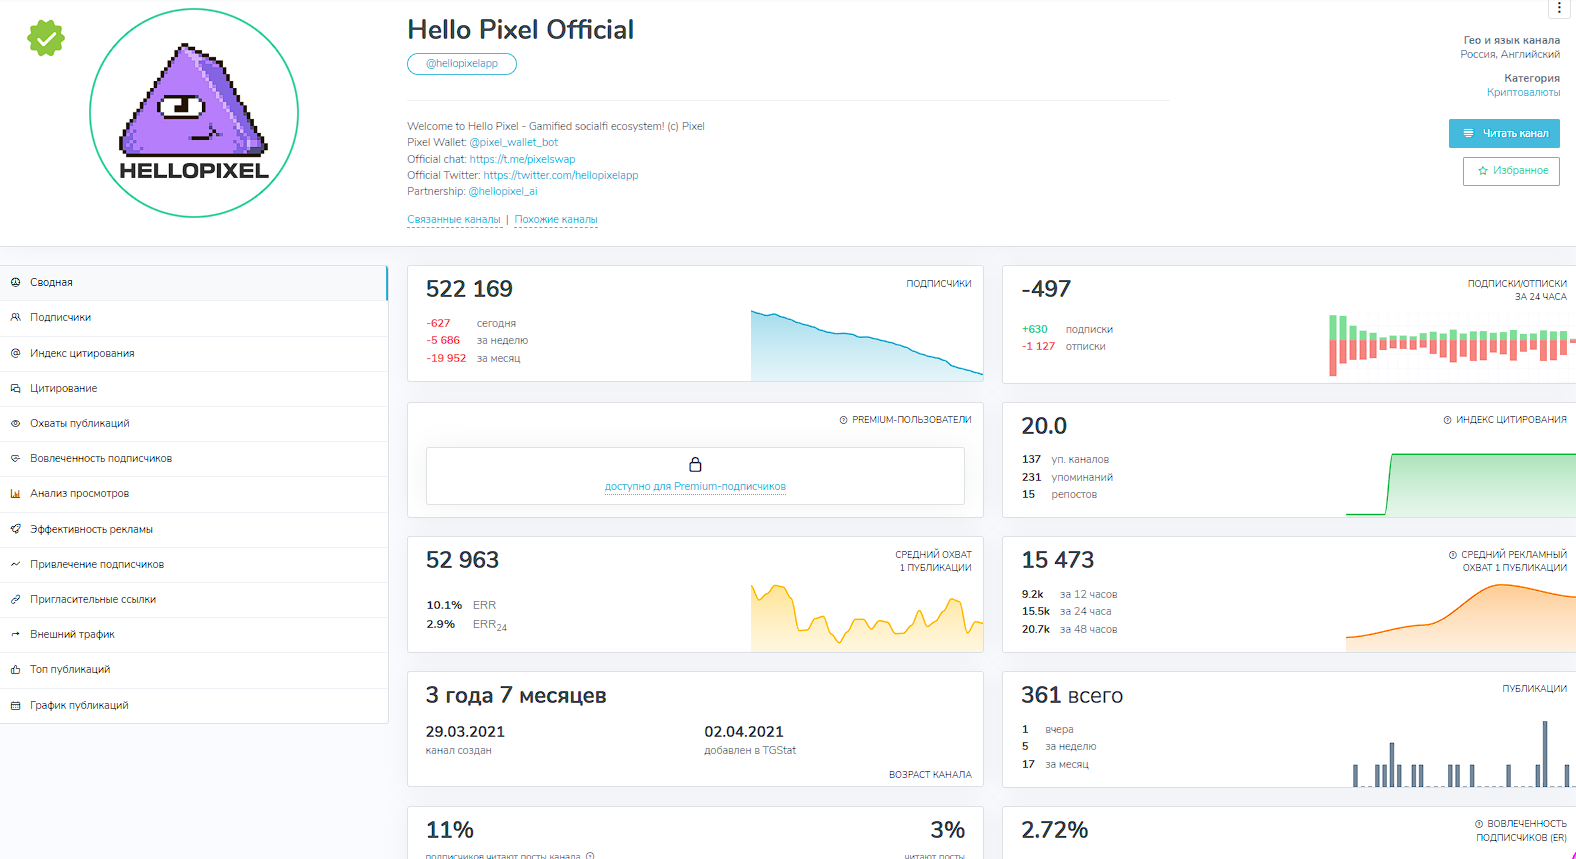Image resolution: width=1576 pixels, height=859 pixels.
Task: Click the Читать канал button
Action: tap(1504, 134)
